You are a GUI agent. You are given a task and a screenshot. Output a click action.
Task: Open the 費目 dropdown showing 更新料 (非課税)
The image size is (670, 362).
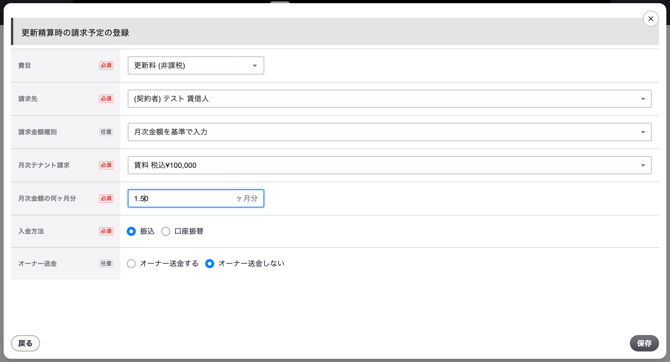[x=196, y=65]
